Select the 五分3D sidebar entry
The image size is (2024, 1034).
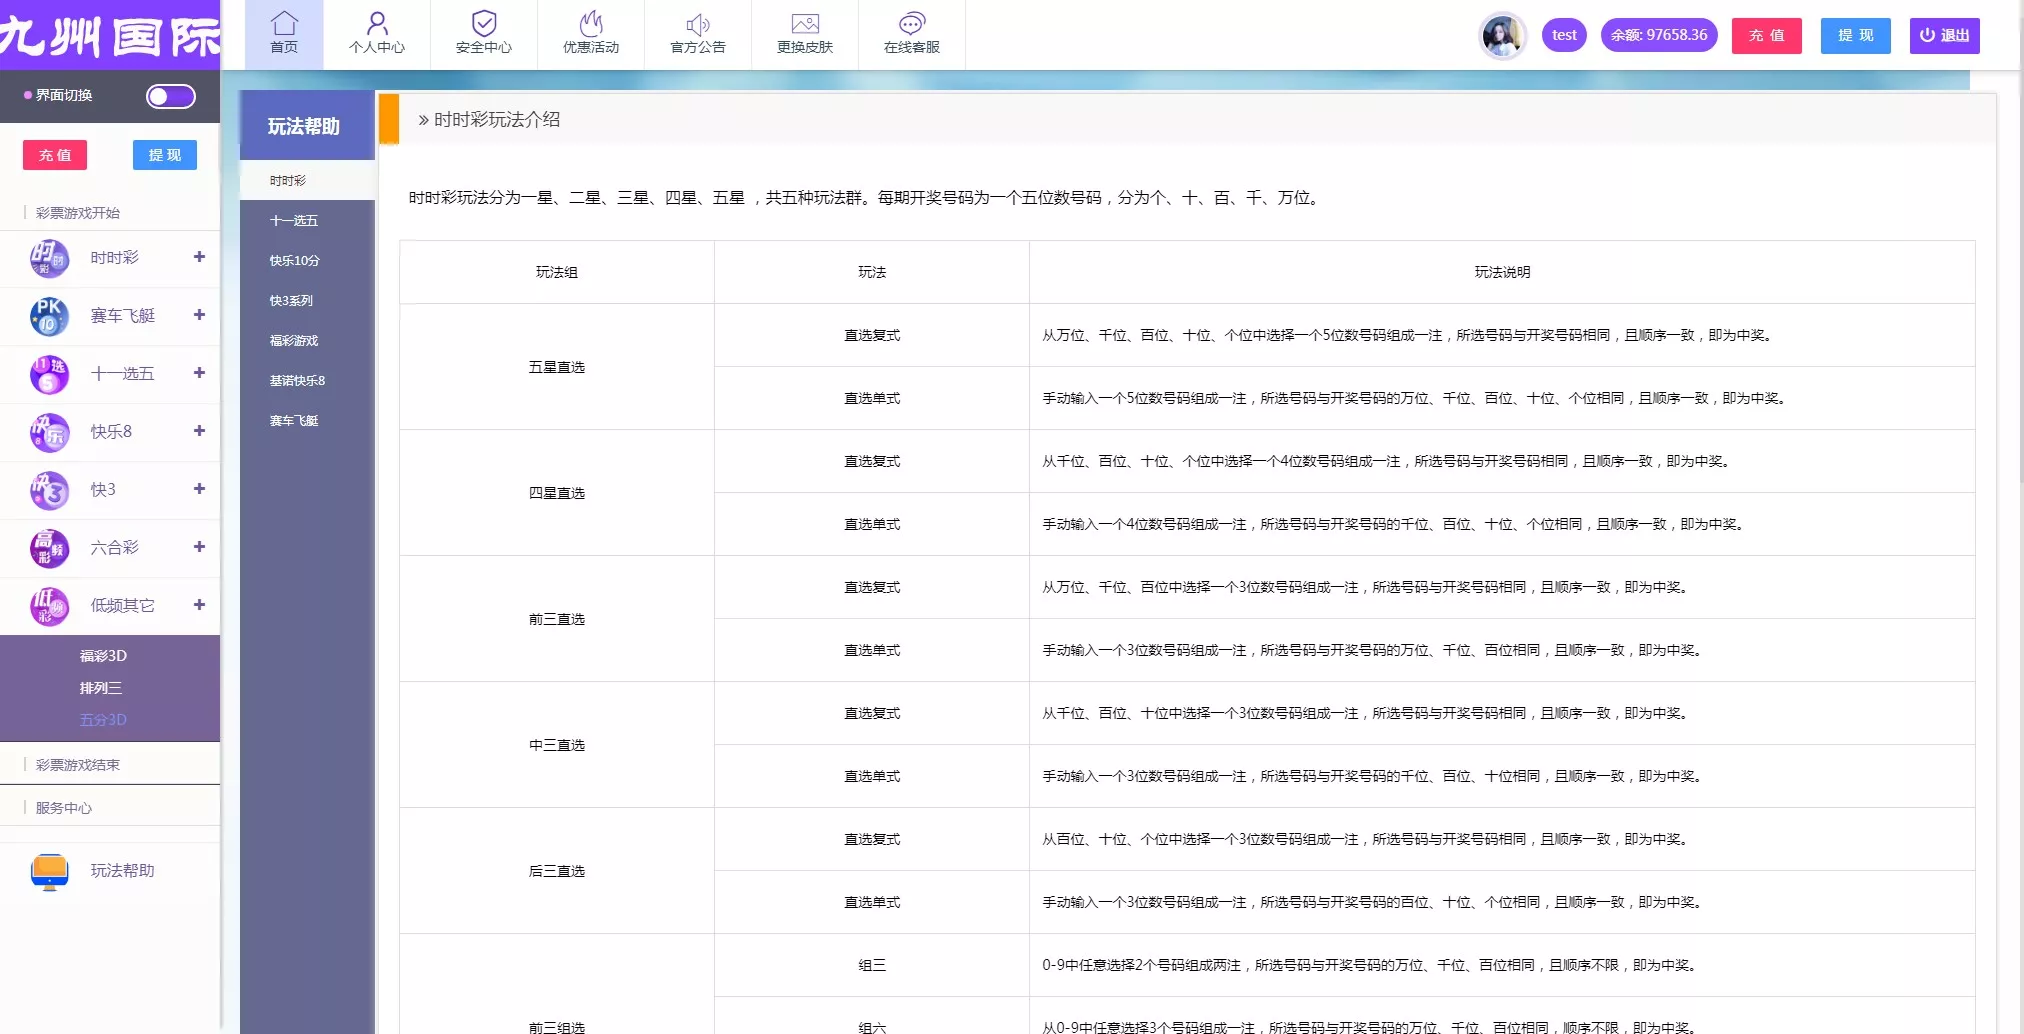tap(103, 719)
